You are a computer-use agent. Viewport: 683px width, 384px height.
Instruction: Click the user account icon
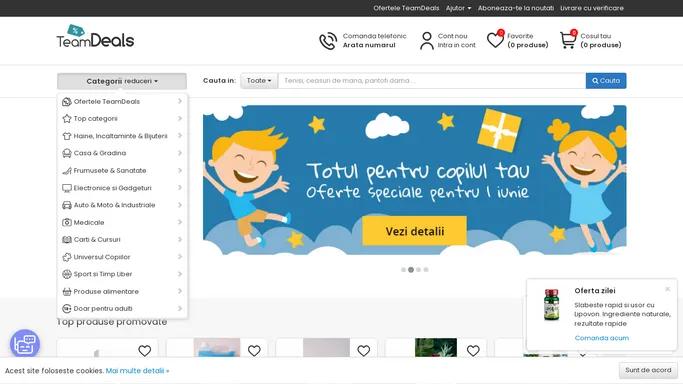point(426,41)
